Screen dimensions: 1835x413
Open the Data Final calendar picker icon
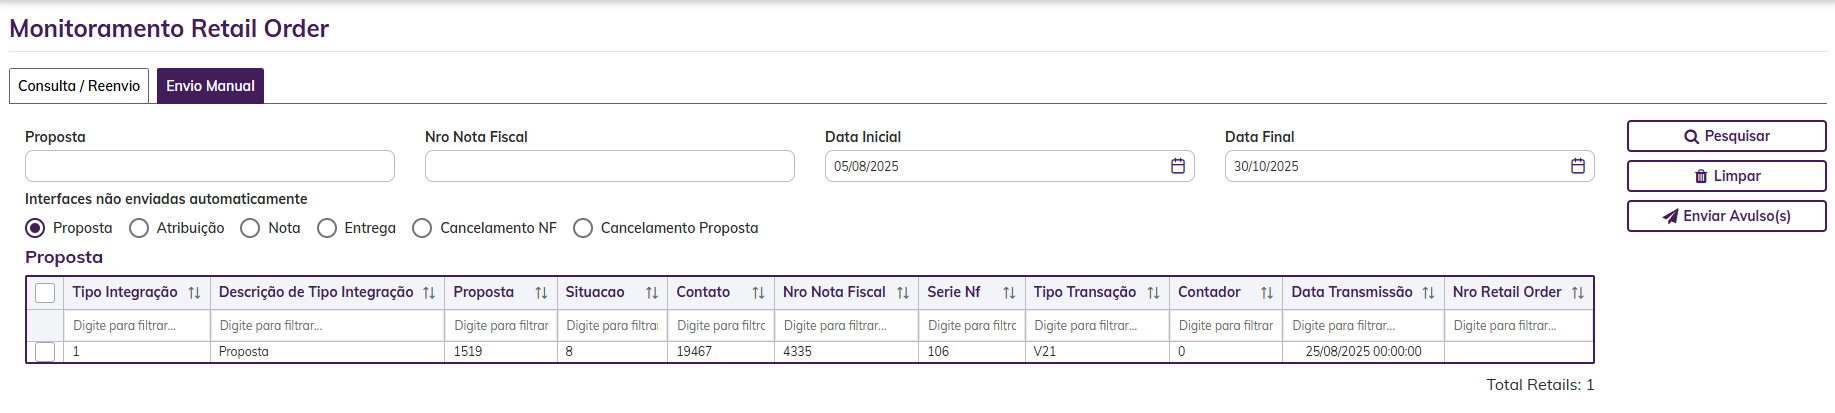pos(1578,166)
